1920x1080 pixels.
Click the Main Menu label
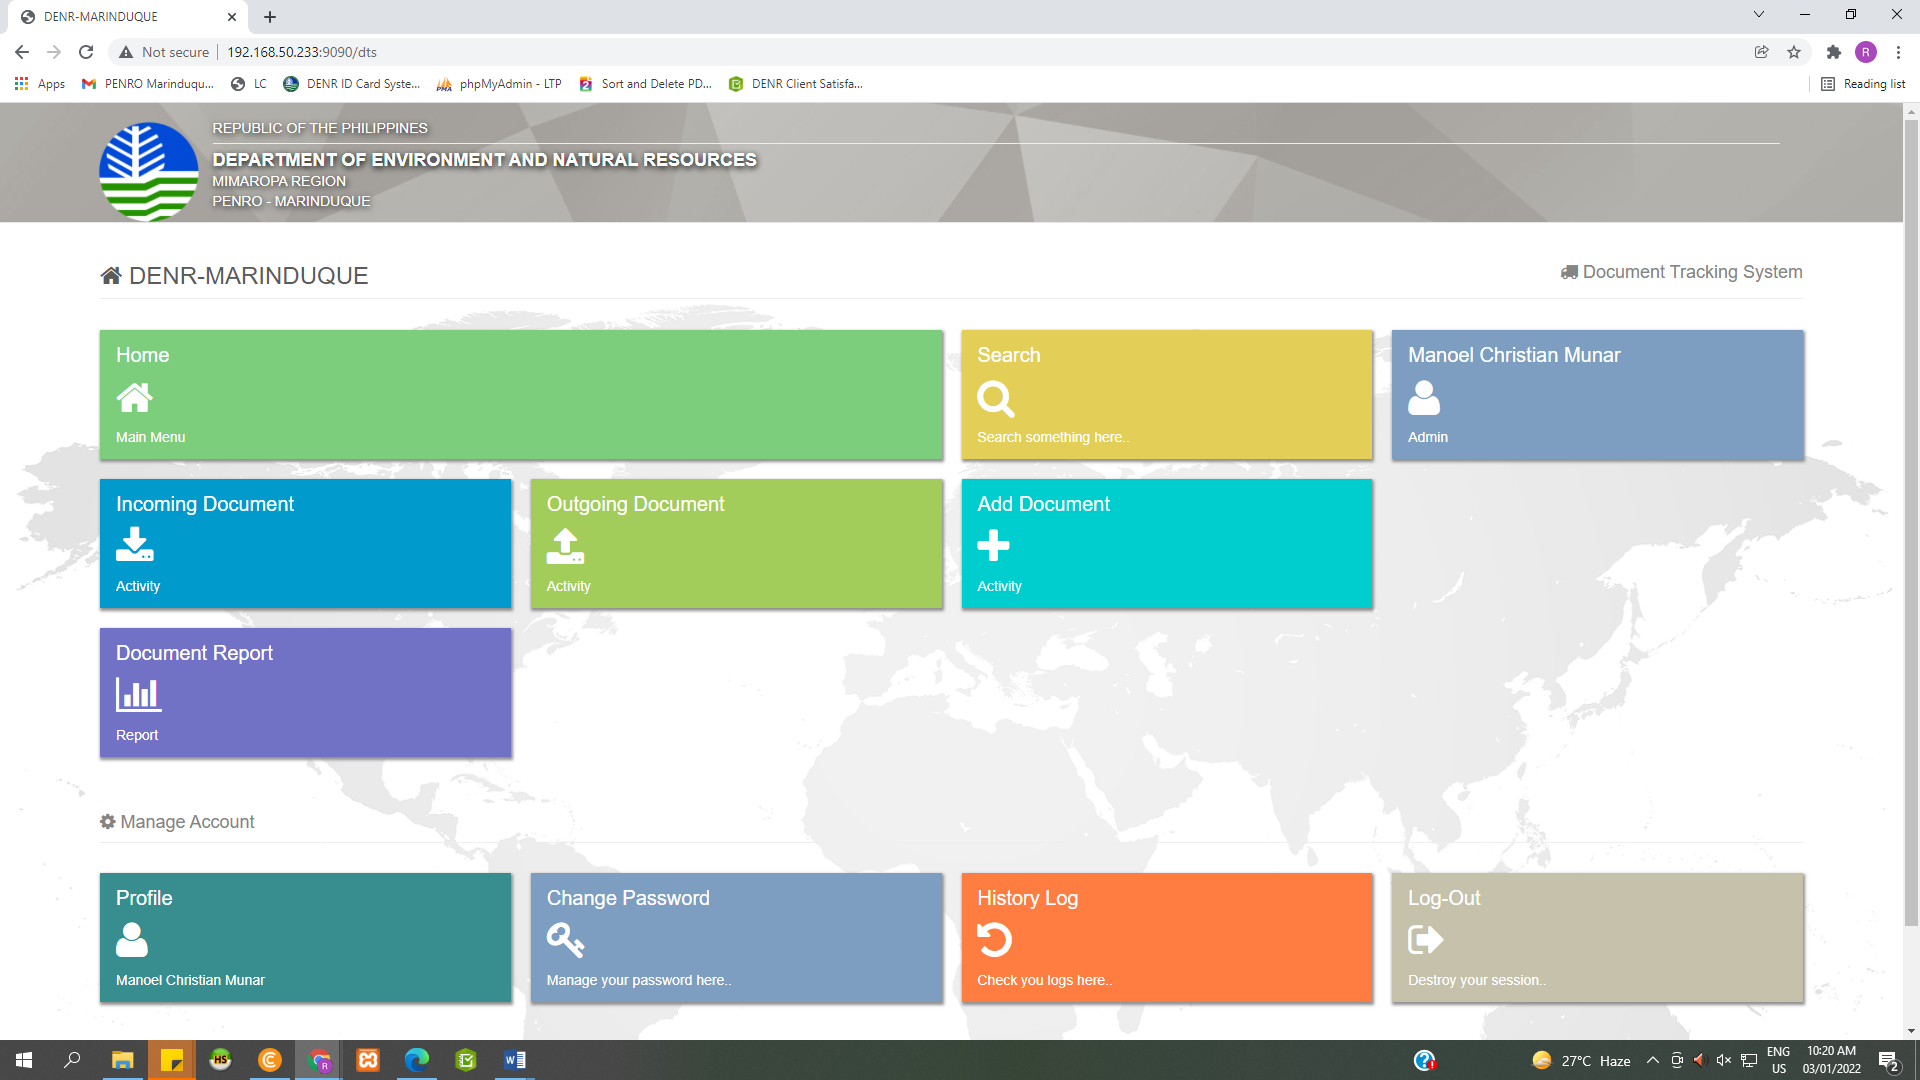(150, 437)
